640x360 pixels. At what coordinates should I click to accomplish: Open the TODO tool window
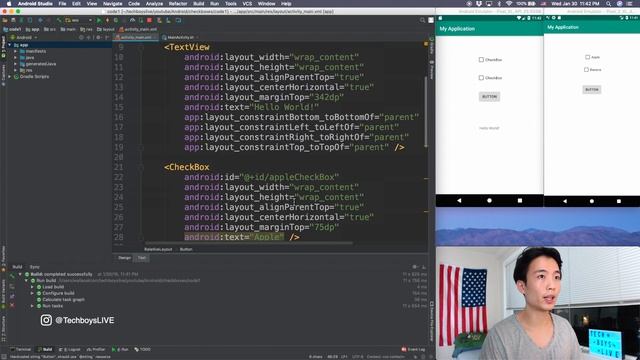(142, 349)
